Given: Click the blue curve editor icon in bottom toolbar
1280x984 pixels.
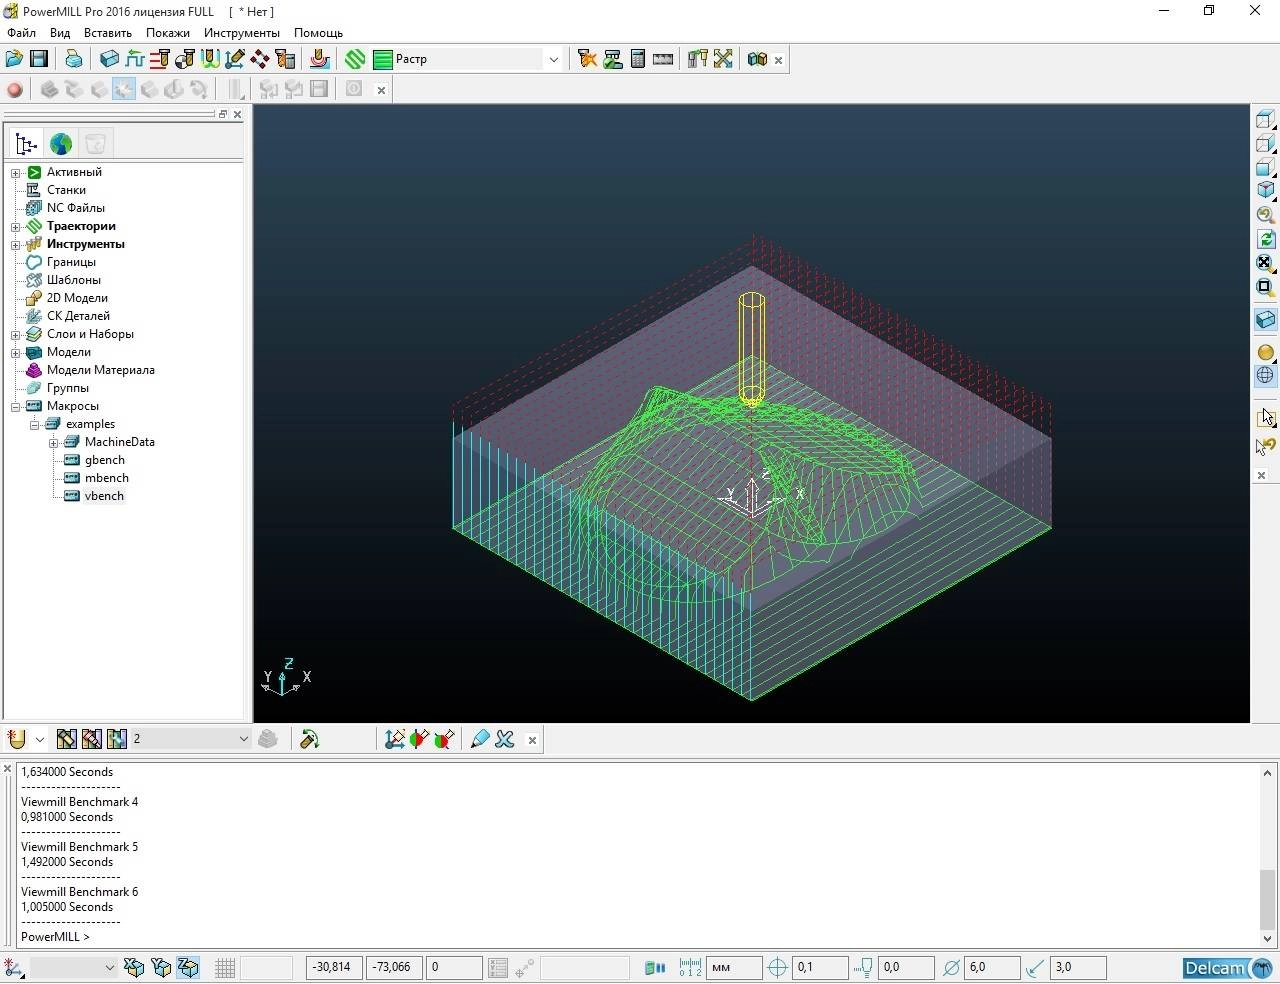Looking at the screenshot, I should point(504,739).
